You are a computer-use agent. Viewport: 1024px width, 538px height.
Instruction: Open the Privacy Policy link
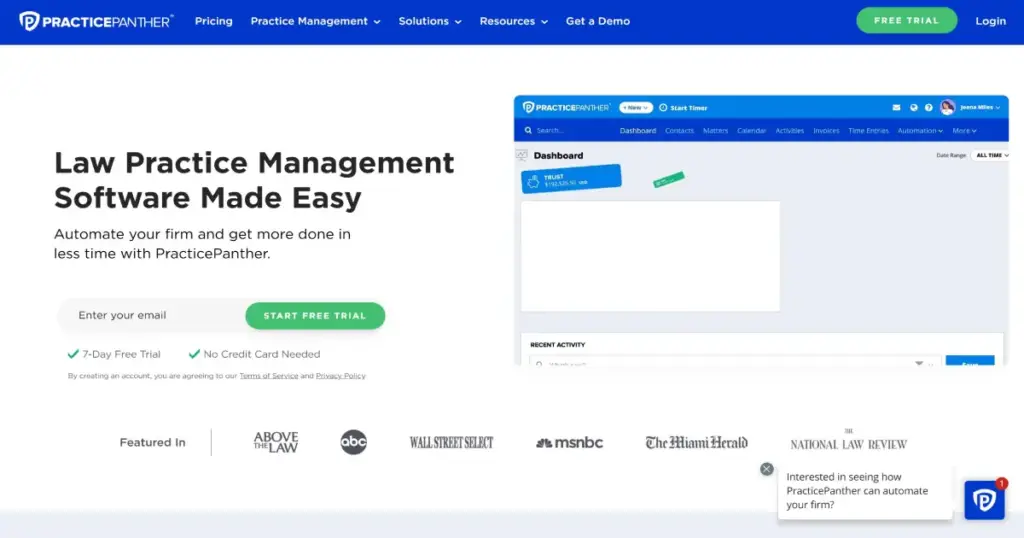[x=340, y=376]
